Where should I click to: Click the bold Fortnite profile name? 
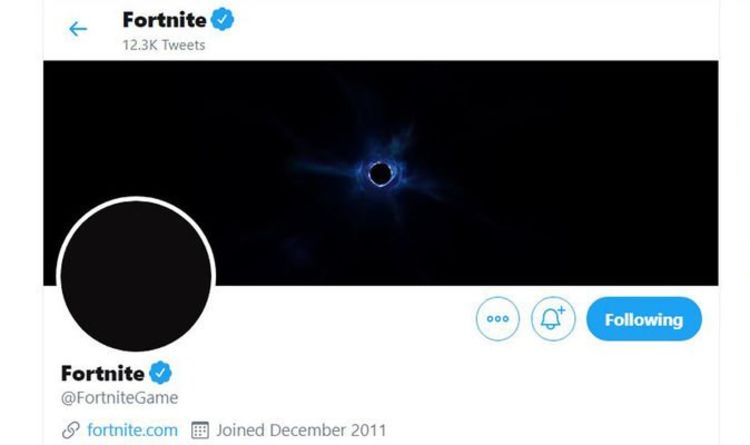102,373
